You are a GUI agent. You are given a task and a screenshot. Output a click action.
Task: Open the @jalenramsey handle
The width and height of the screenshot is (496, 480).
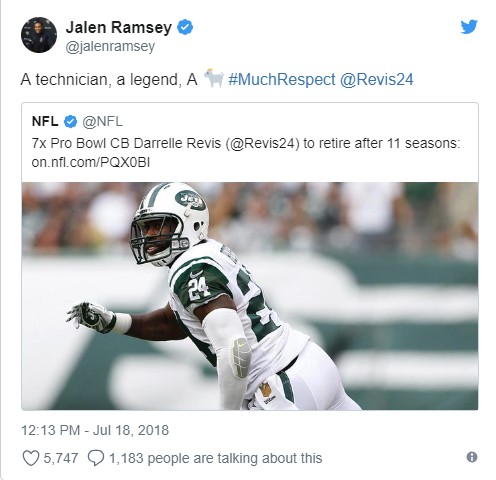[110, 46]
